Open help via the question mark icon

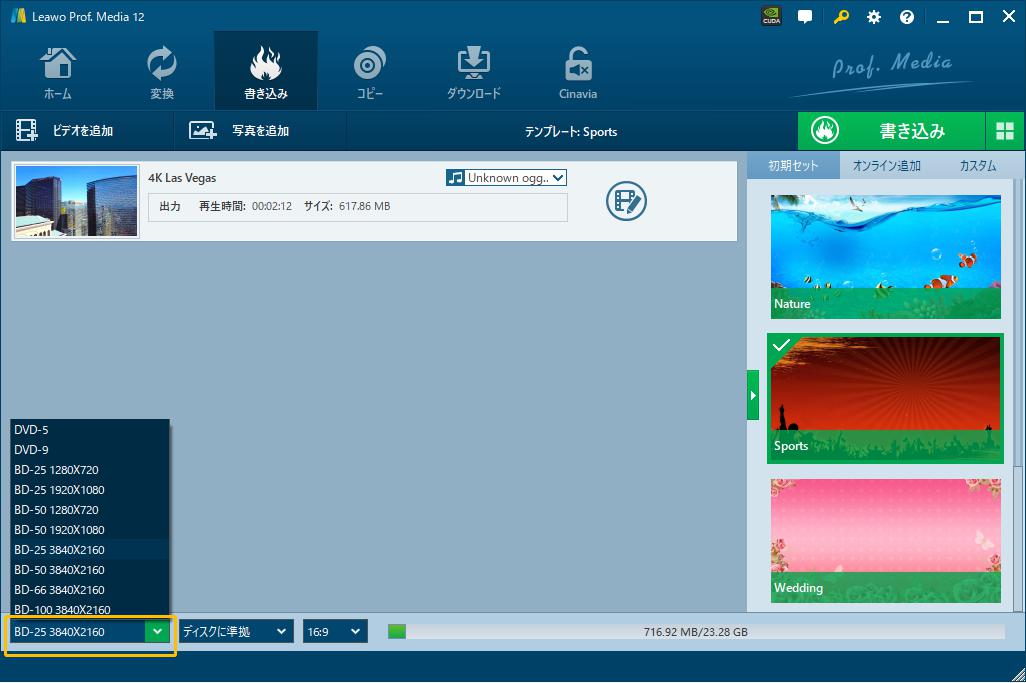pyautogui.click(x=907, y=17)
